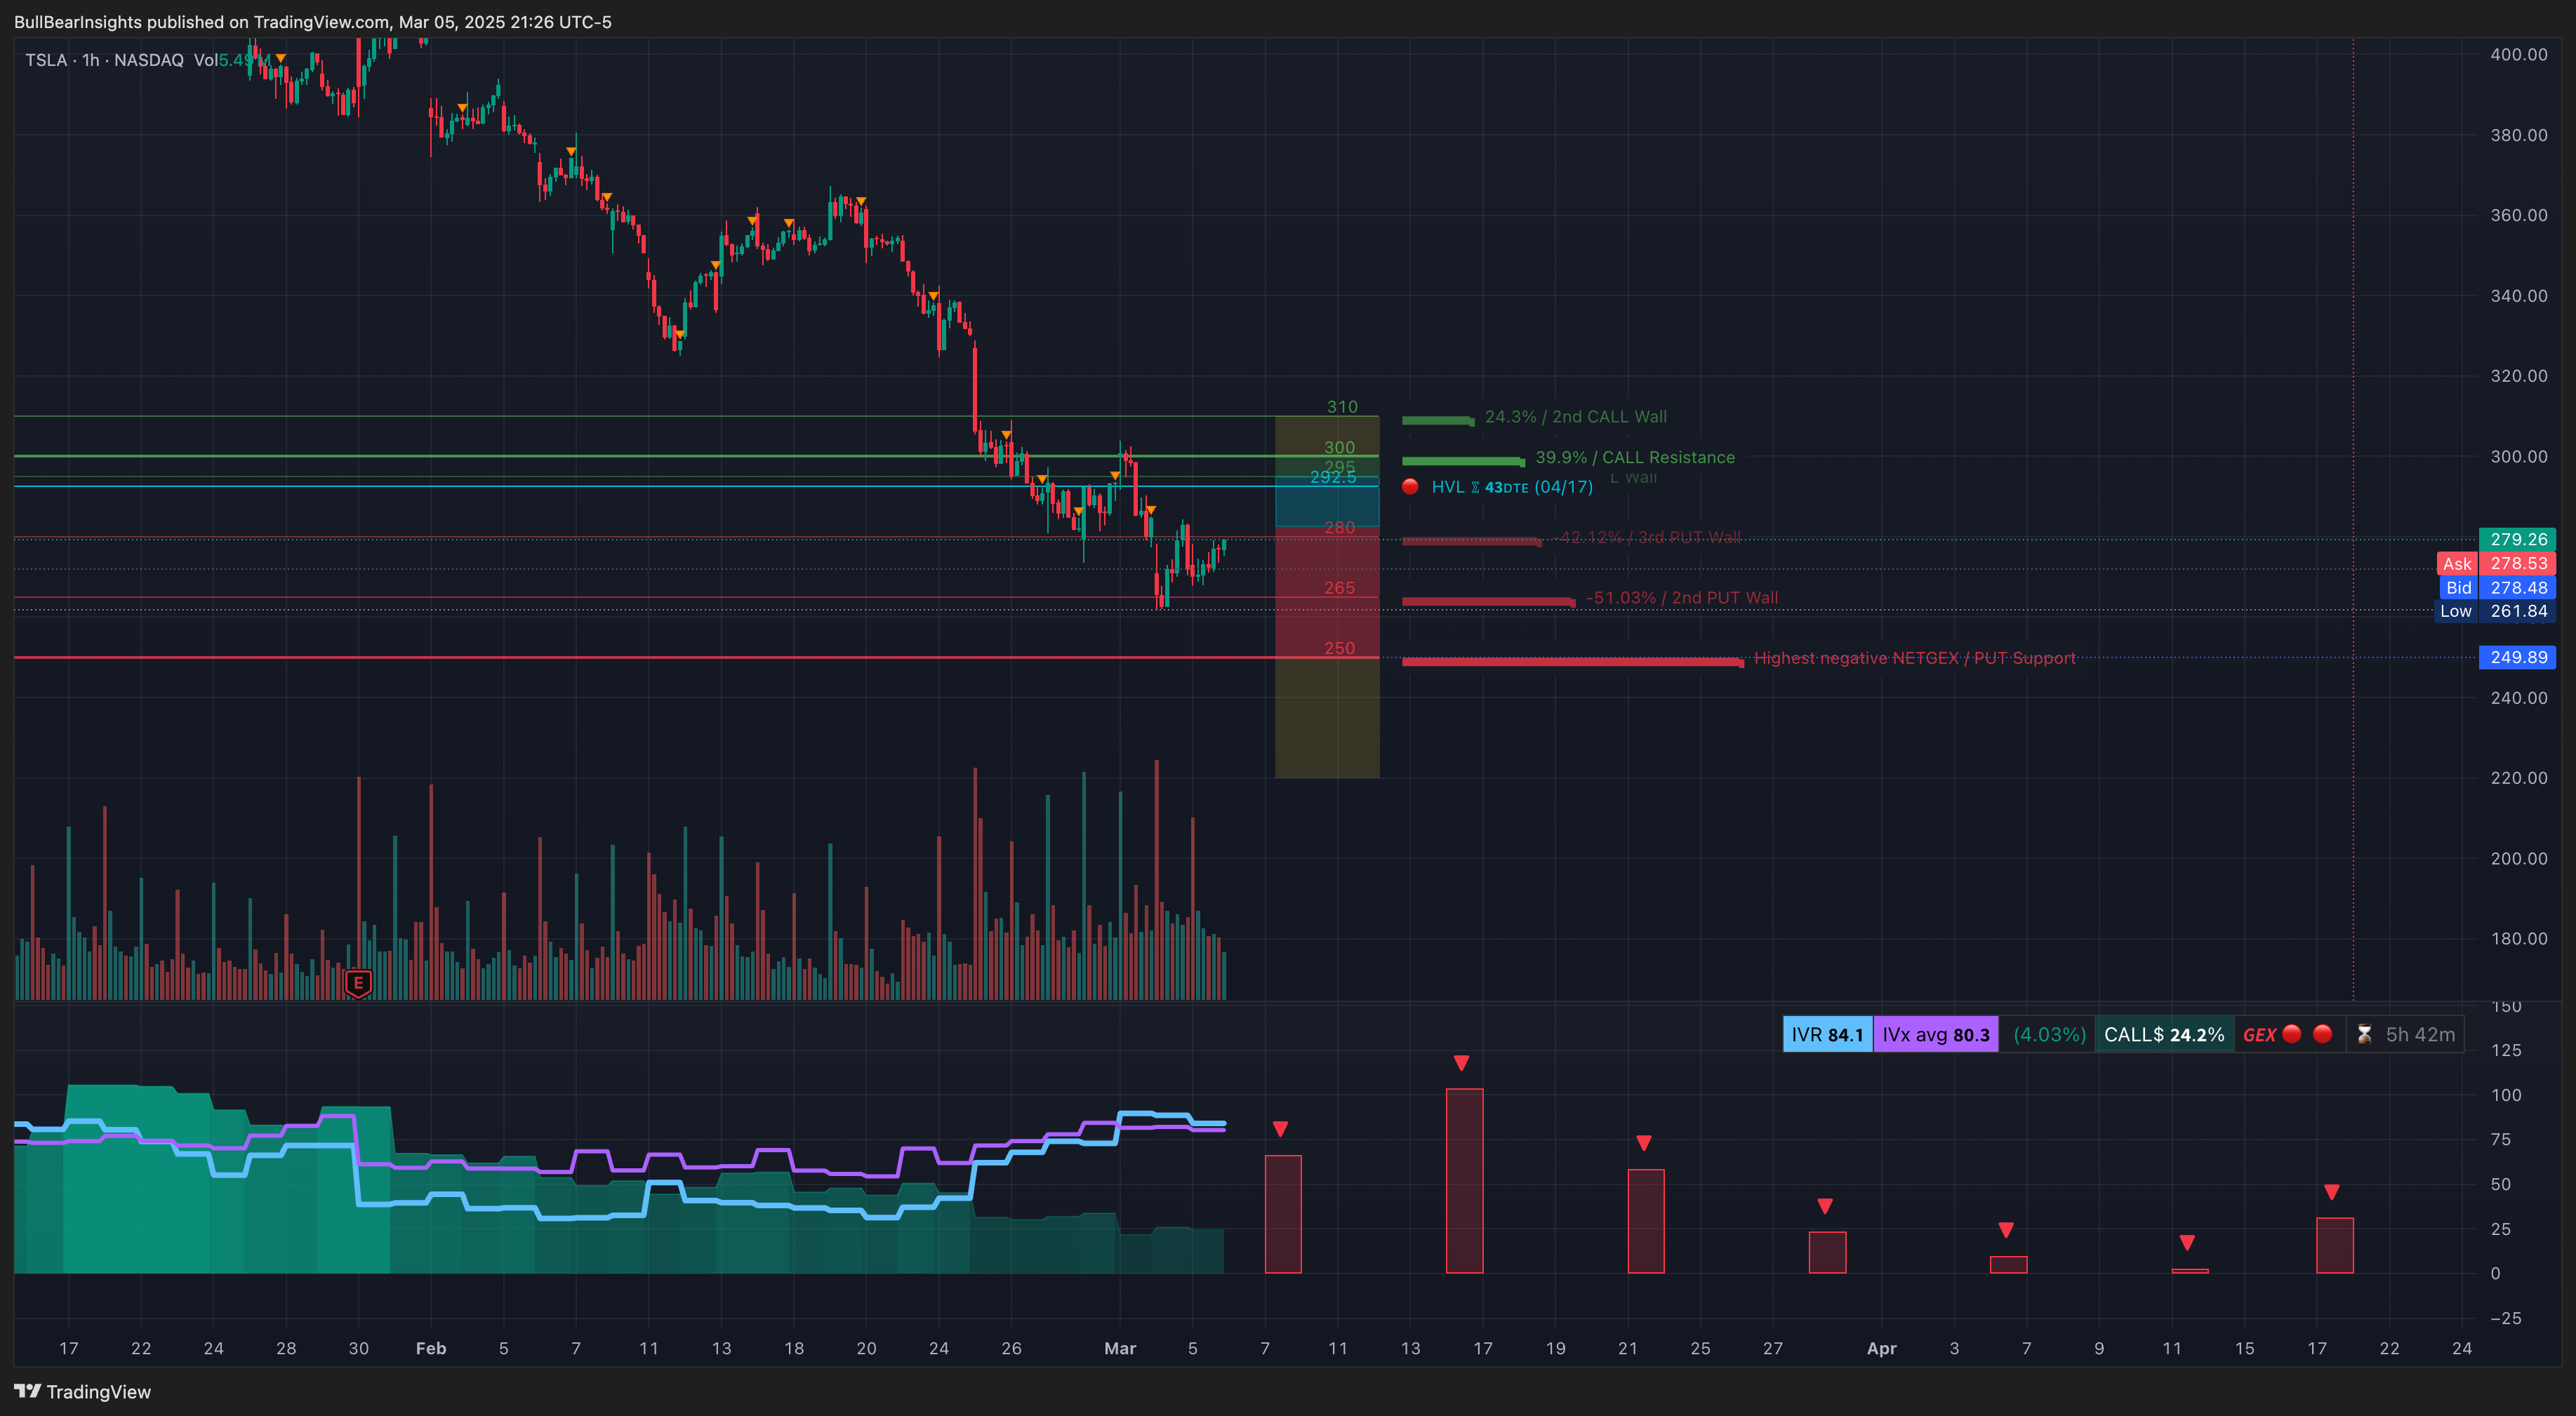The height and width of the screenshot is (1416, 2576).
Task: Click the IVR 84.1 badge
Action: (1827, 1034)
